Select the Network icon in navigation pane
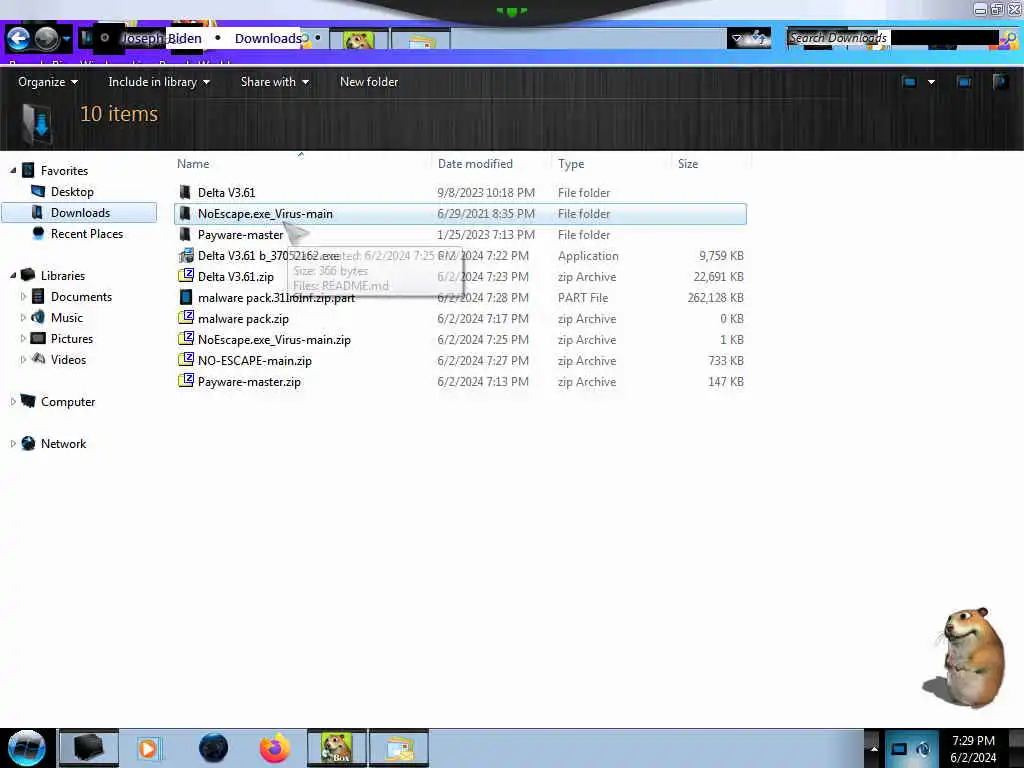 point(28,443)
